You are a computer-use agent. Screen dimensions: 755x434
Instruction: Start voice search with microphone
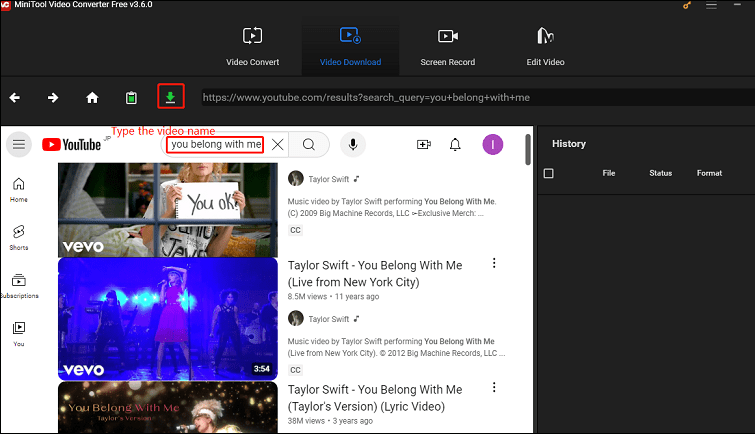[353, 145]
